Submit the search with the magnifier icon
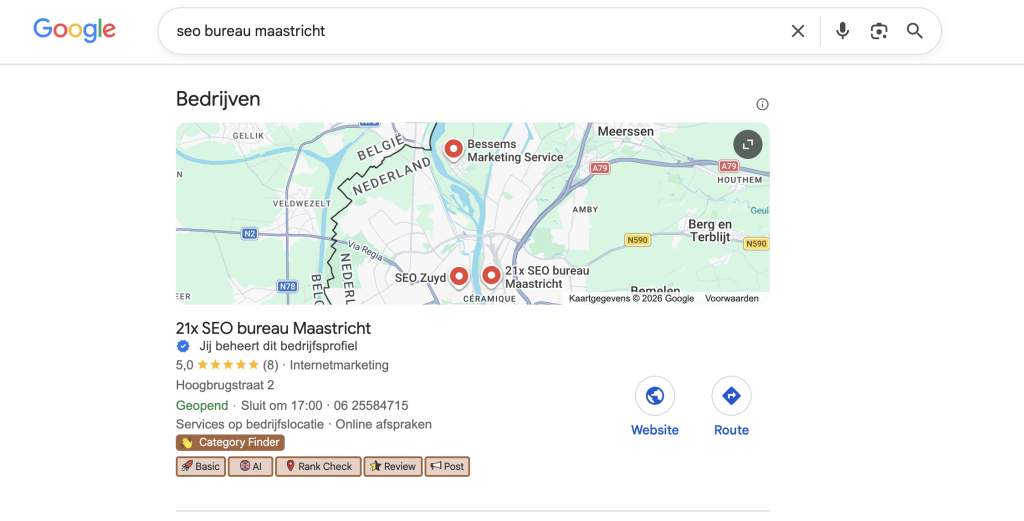 point(914,31)
